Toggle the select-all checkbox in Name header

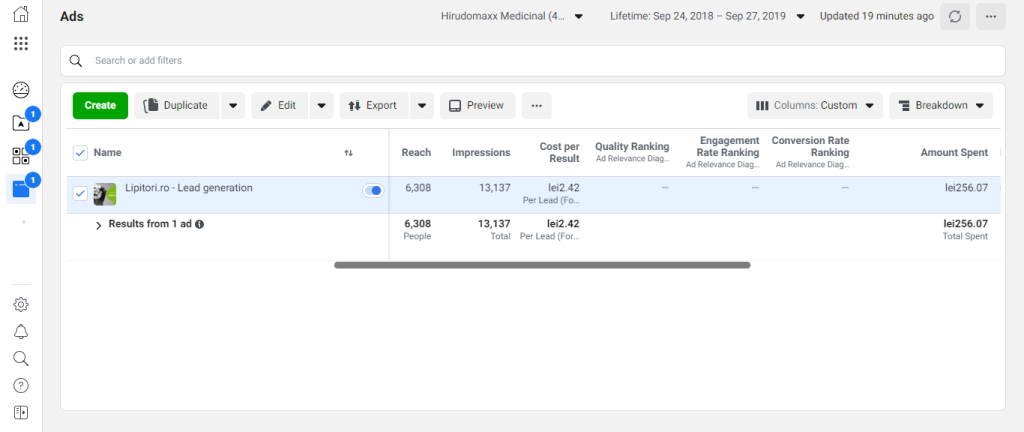(x=80, y=153)
